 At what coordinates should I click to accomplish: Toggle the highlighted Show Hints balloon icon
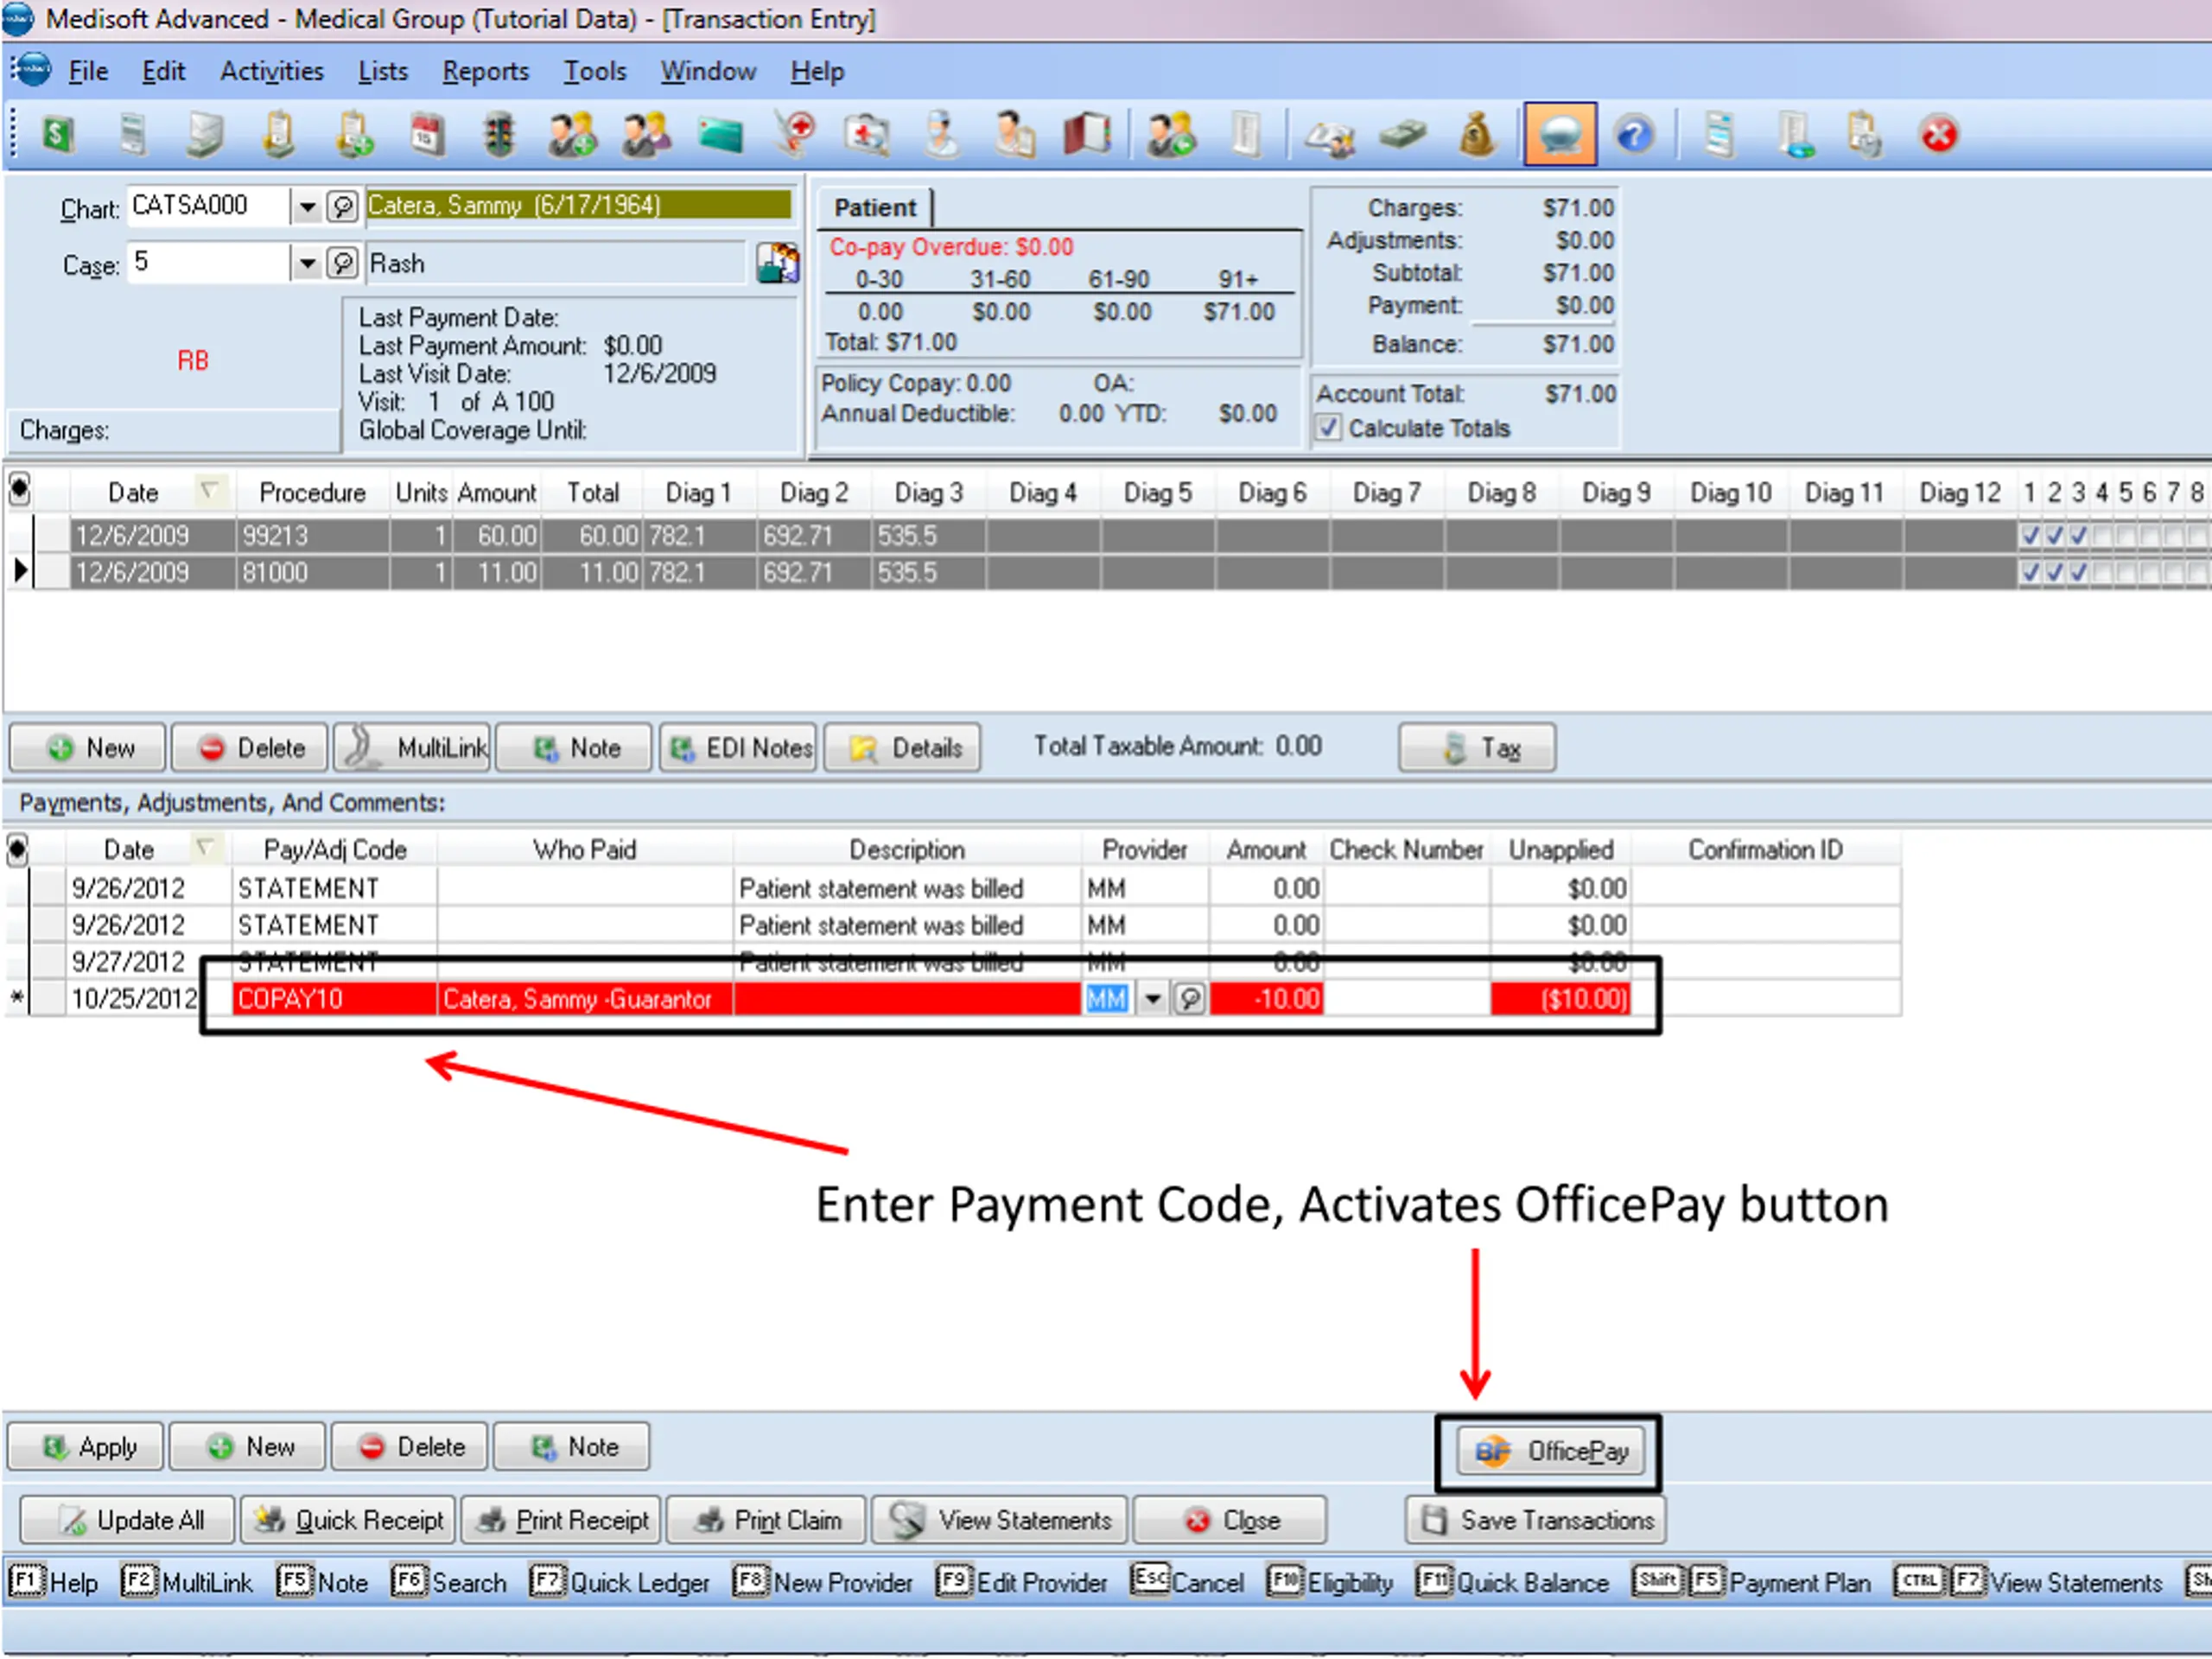[x=1559, y=134]
